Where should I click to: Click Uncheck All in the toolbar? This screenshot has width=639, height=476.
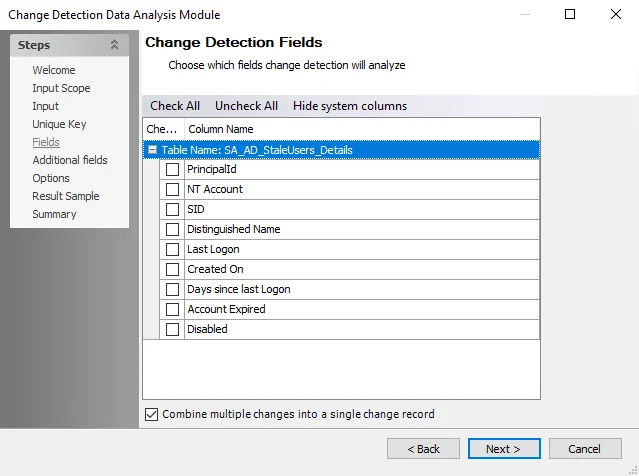pyautogui.click(x=246, y=106)
